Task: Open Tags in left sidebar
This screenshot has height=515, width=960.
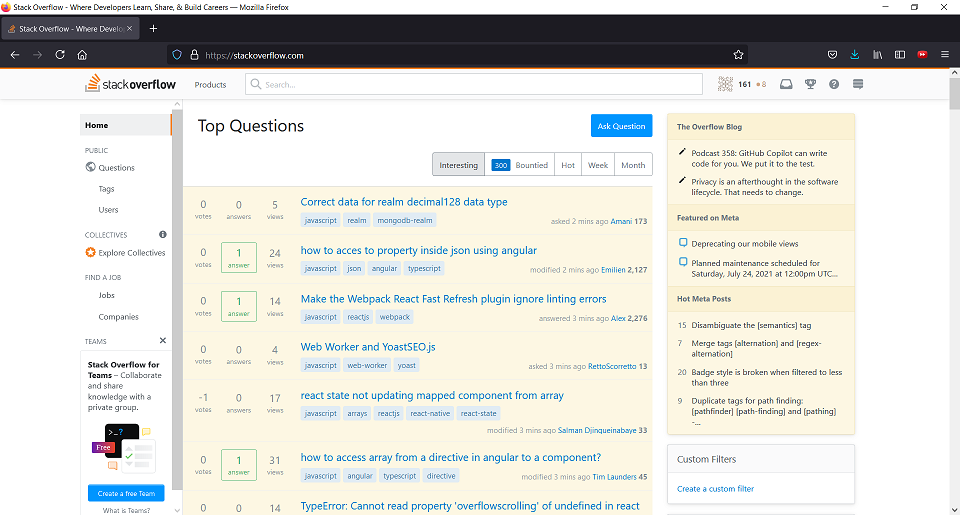Action: pyautogui.click(x=107, y=189)
